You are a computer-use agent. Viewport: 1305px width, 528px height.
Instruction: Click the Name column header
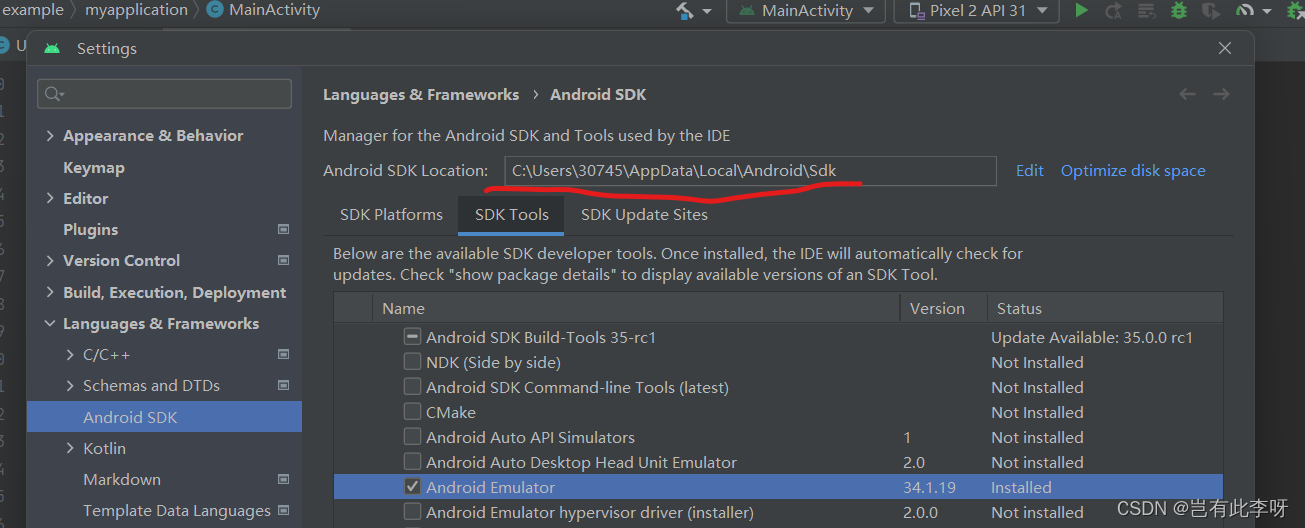[x=636, y=308]
